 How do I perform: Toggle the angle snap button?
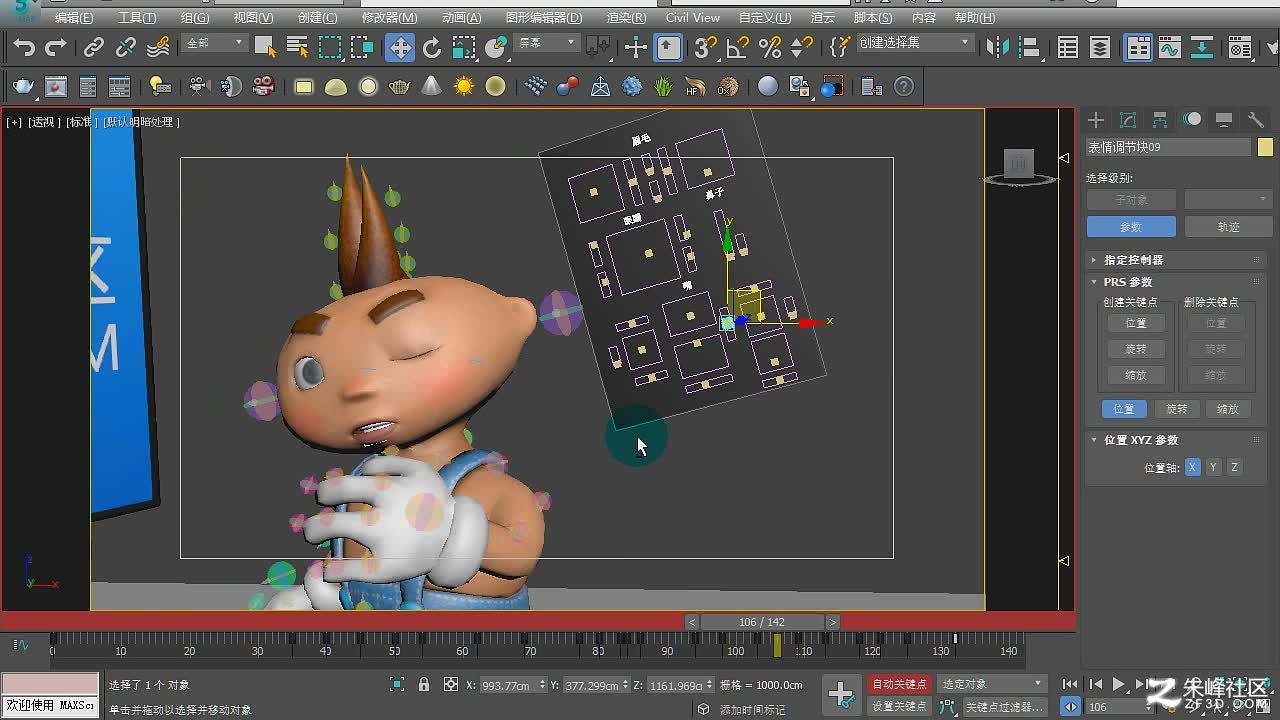[738, 47]
